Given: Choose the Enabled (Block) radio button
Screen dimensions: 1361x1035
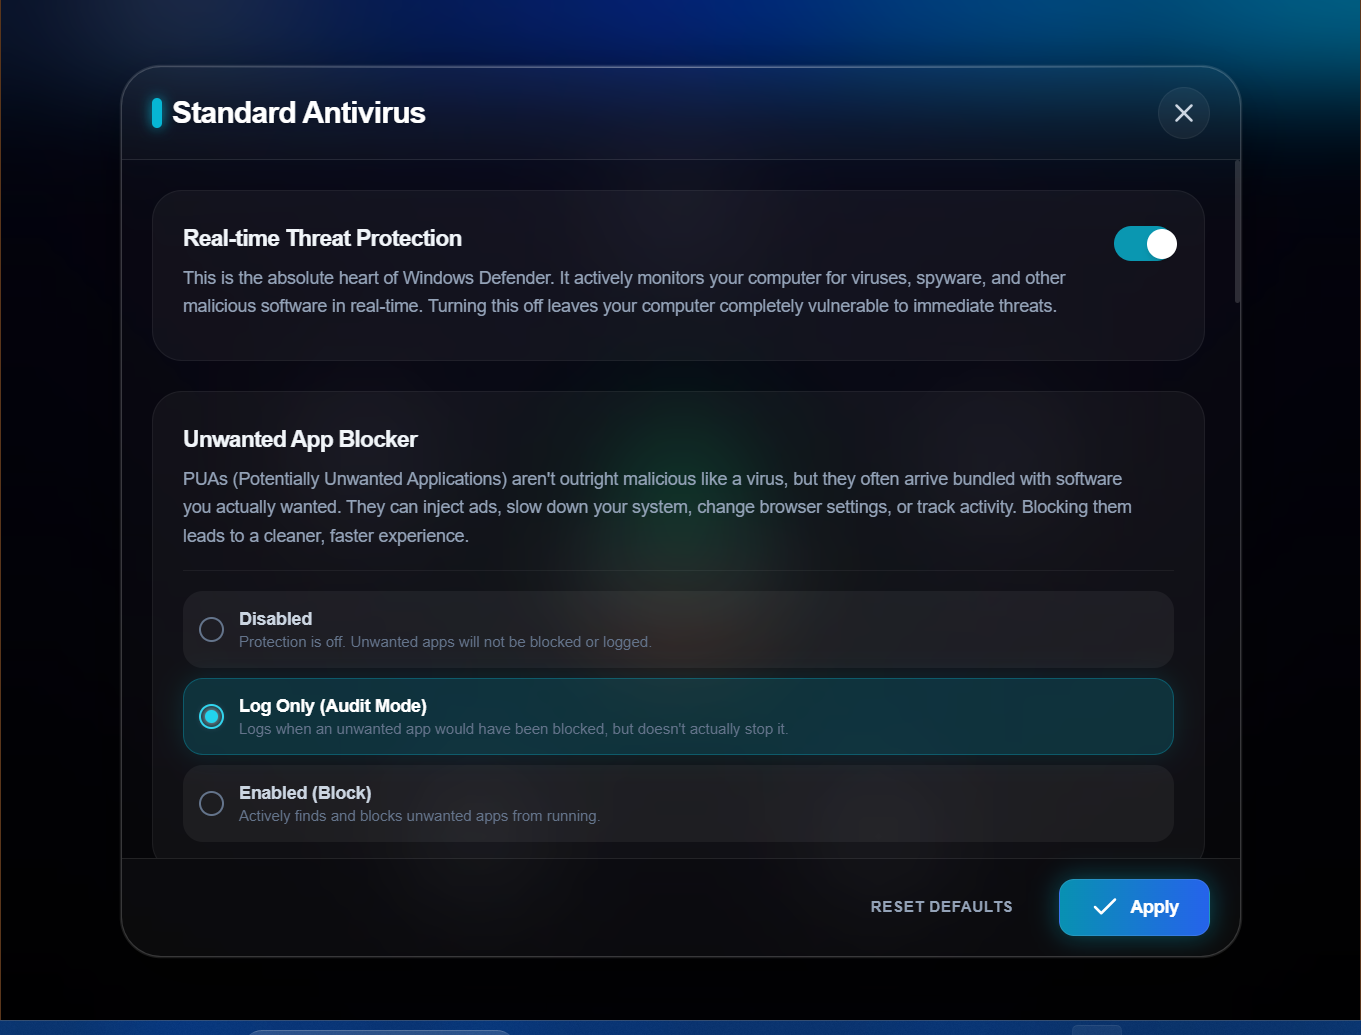Looking at the screenshot, I should (x=212, y=803).
